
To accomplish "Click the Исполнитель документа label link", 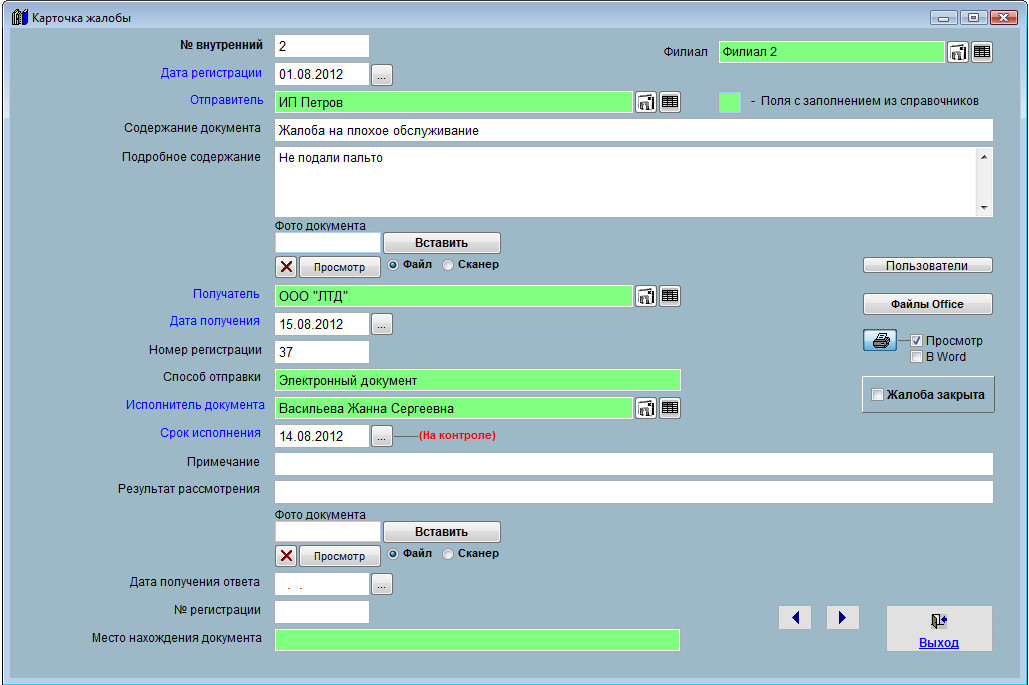I will coord(195,405).
